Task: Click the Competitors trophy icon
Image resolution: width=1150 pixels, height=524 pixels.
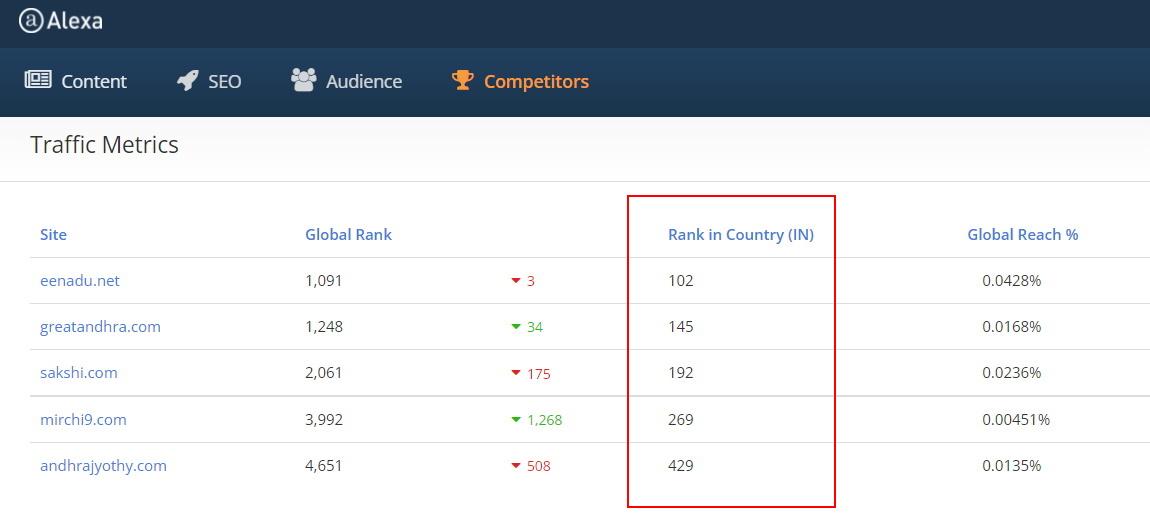Action: (463, 80)
